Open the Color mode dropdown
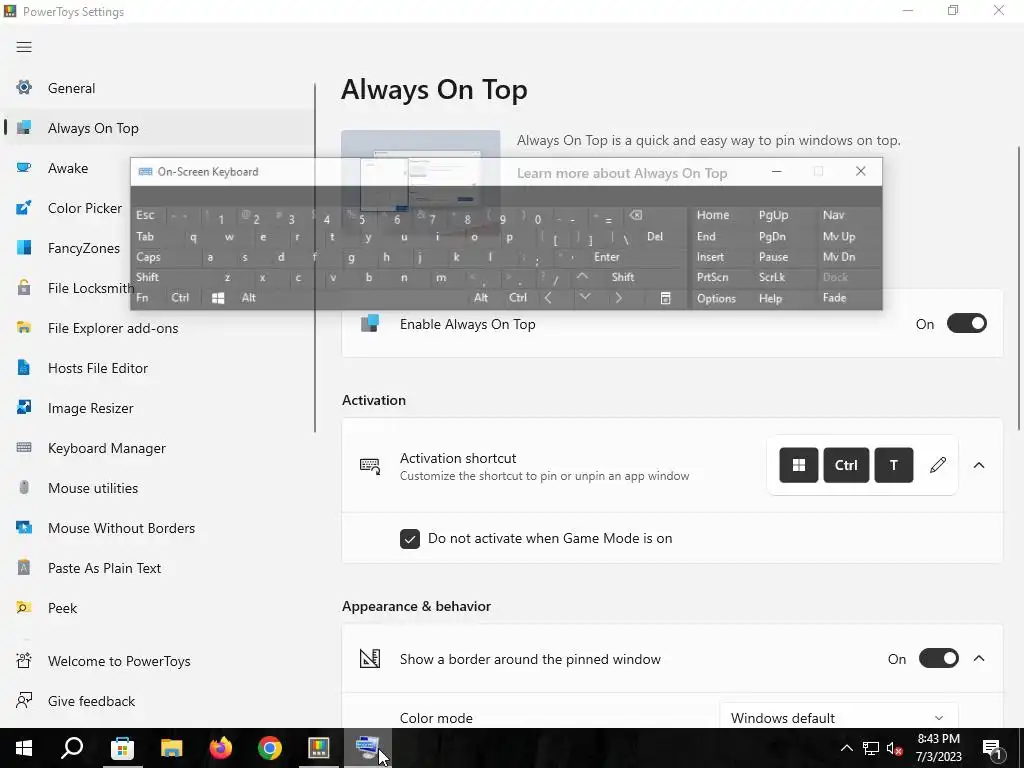Screen dimensions: 1024x768 (839, 718)
